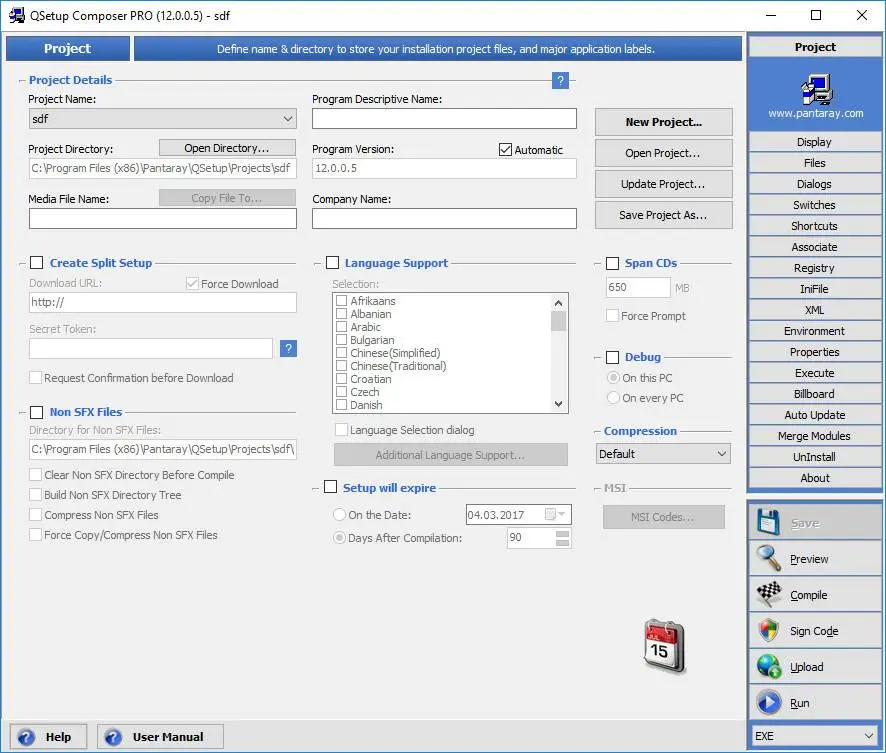The image size is (886, 753).
Task: Open the User Manual
Action: [x=160, y=737]
